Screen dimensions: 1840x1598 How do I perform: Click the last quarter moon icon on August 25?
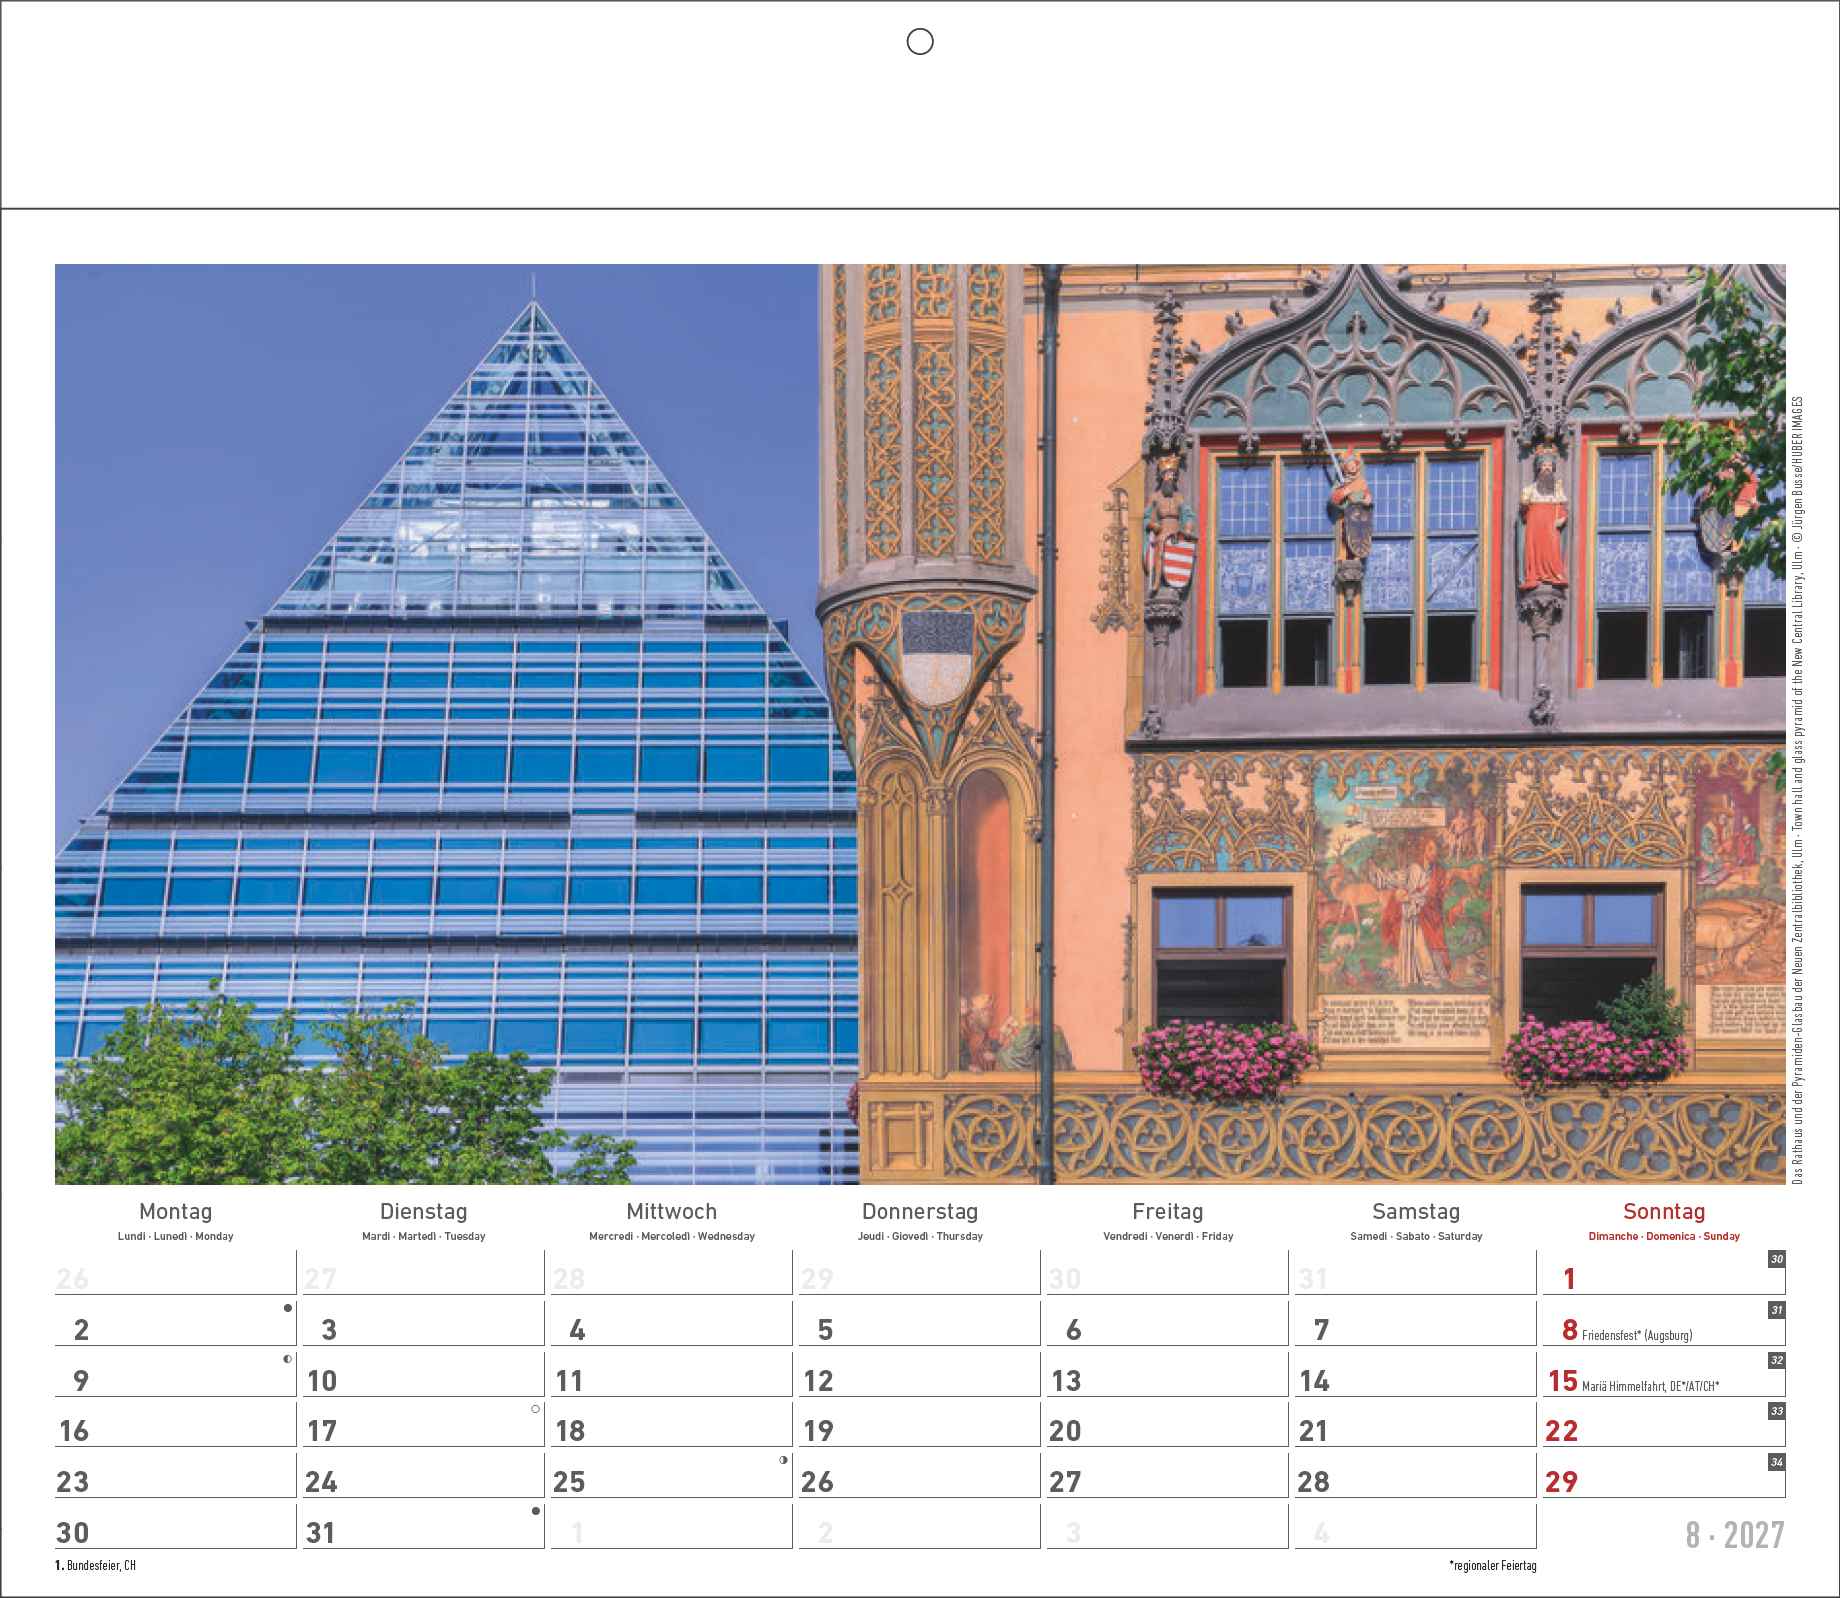pyautogui.click(x=784, y=1460)
